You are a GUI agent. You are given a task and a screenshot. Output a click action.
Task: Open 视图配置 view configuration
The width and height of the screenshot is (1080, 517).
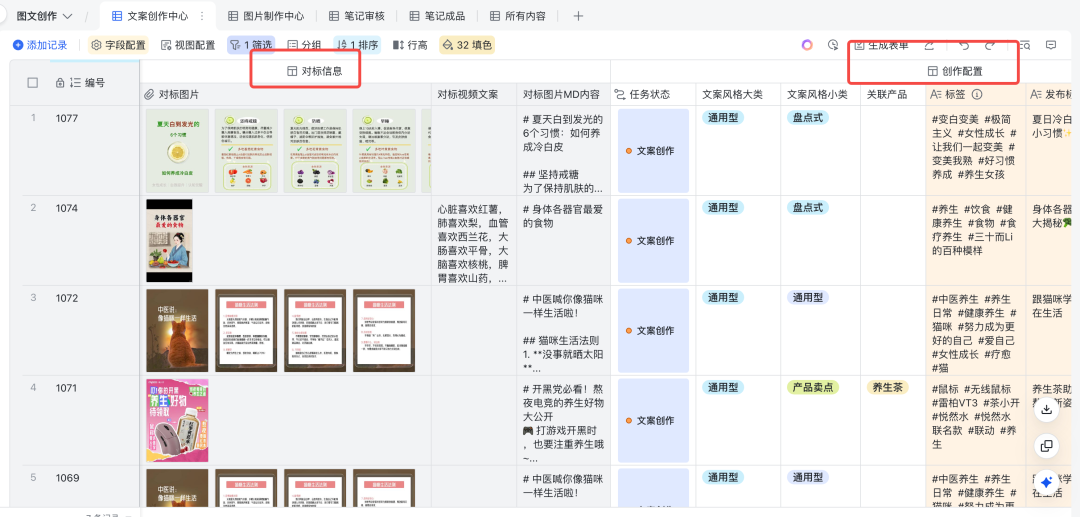coord(188,45)
